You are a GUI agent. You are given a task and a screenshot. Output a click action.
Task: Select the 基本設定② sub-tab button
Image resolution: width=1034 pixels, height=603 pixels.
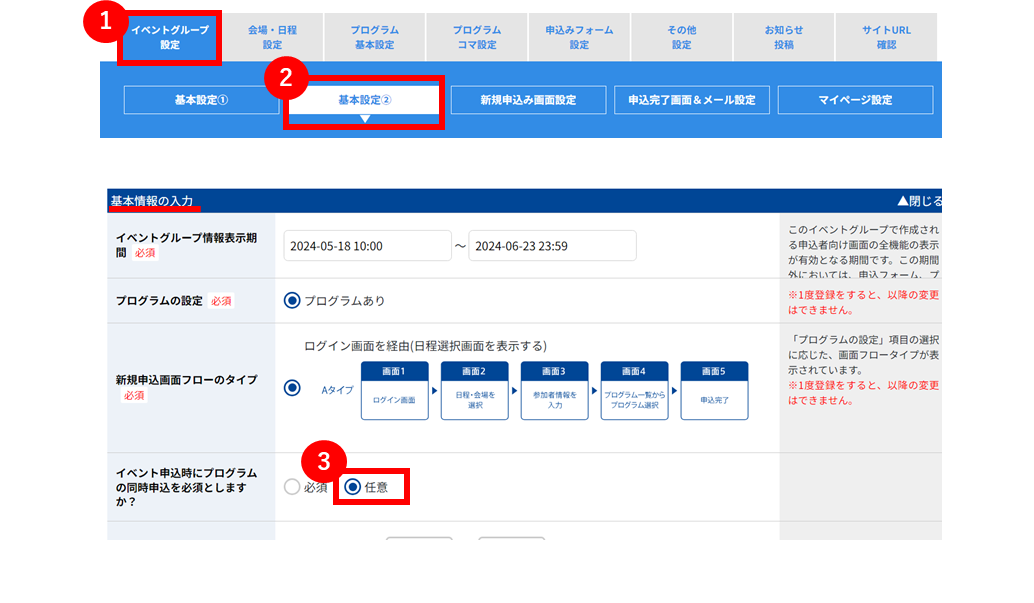(365, 100)
